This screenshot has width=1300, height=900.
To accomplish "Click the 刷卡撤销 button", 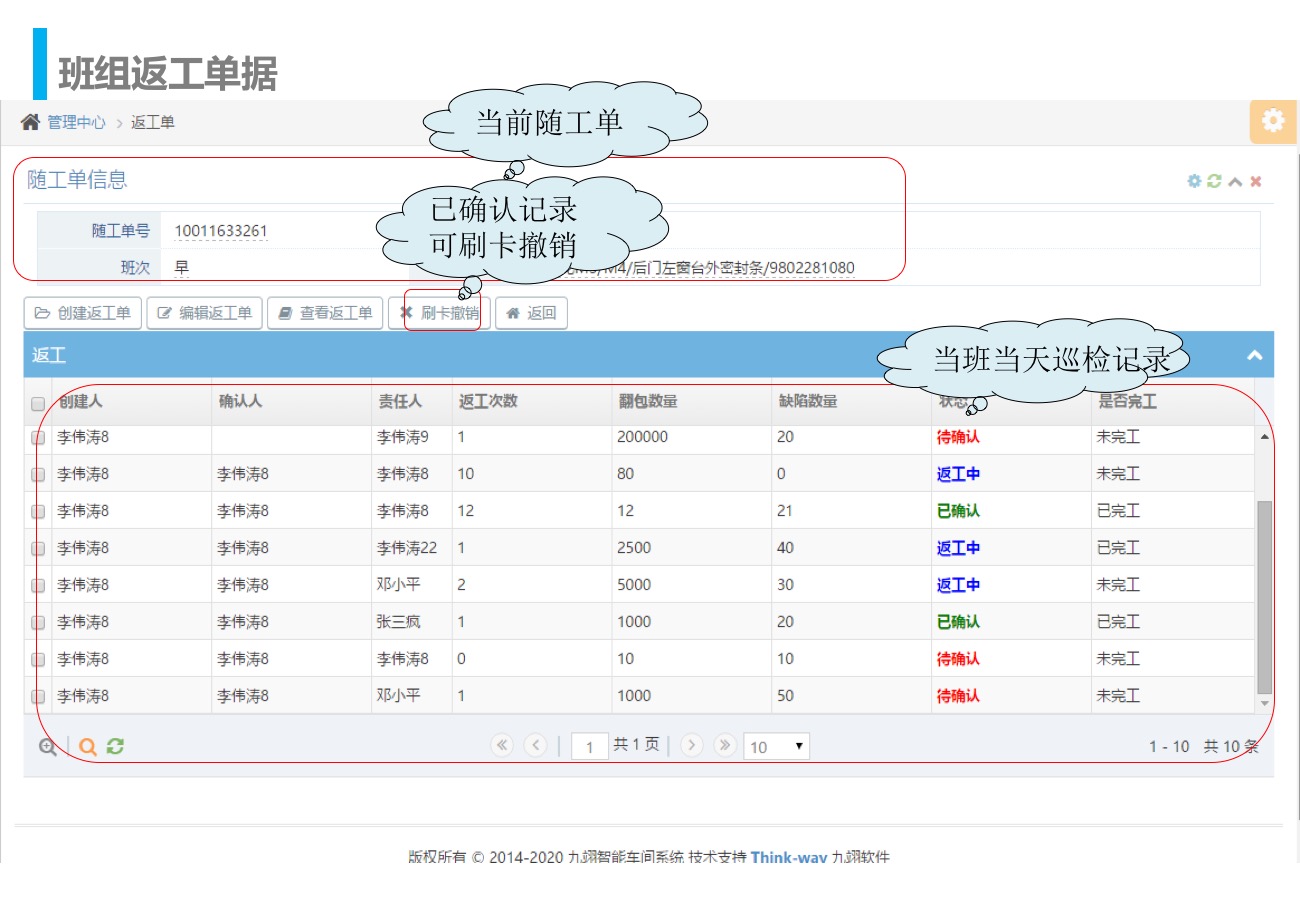I will tap(439, 313).
